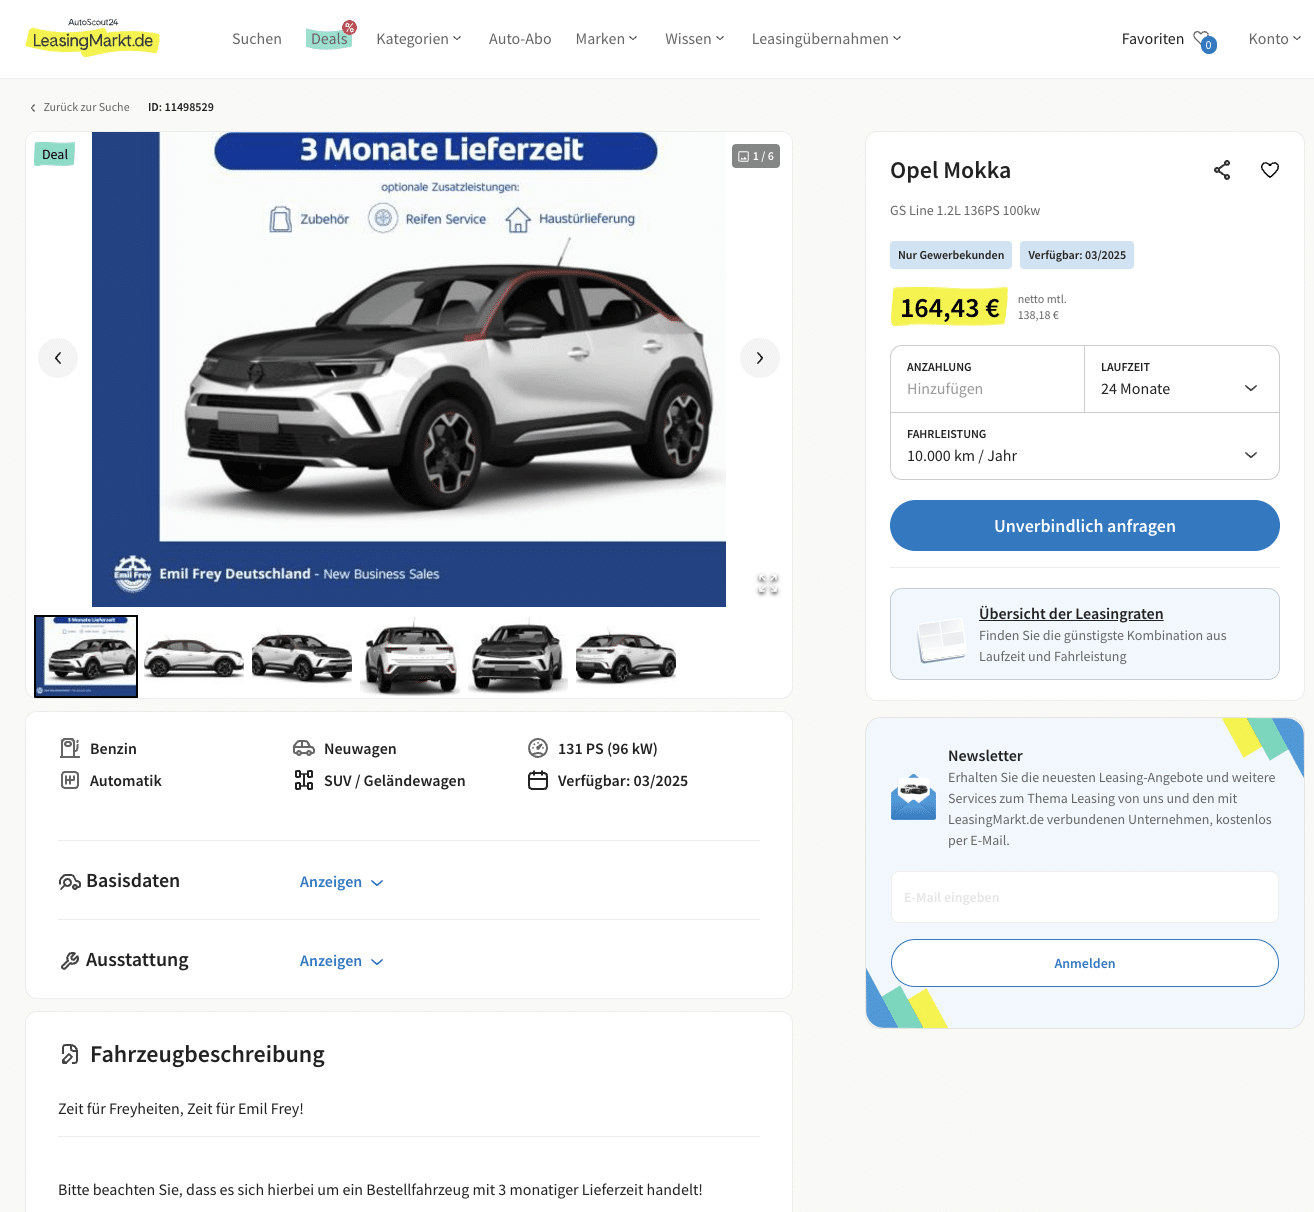Click the Fahrzeugbeschreibung document icon
Viewport: 1314px width, 1212px height.
pos(70,1054)
